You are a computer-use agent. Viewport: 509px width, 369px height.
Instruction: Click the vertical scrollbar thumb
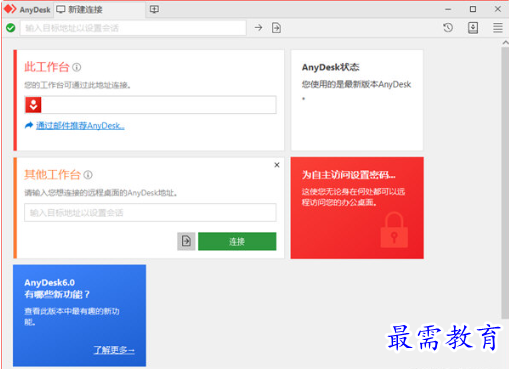point(505,183)
